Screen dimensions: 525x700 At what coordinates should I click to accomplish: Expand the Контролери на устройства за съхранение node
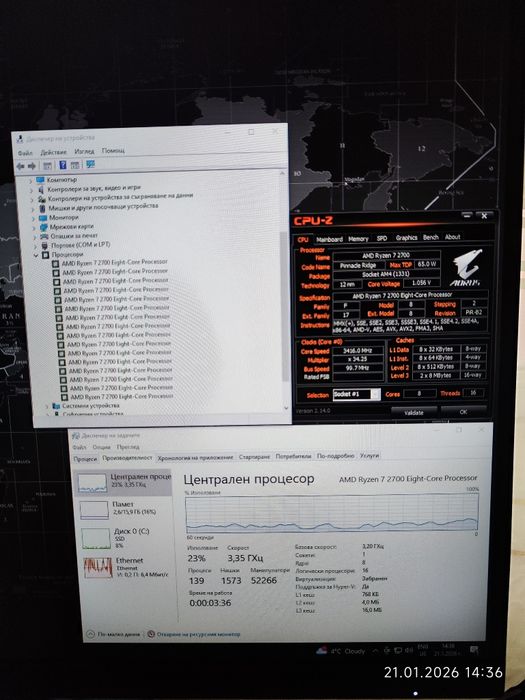click(32, 200)
